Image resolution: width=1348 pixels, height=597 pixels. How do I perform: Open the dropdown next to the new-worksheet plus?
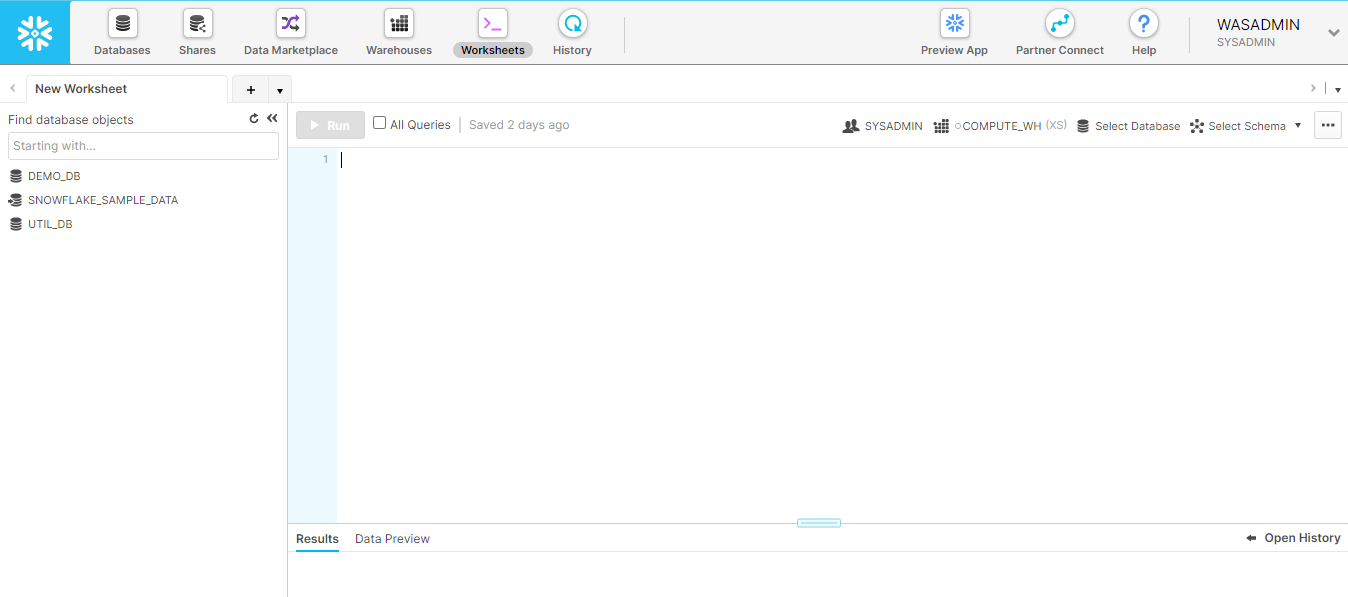coord(280,89)
